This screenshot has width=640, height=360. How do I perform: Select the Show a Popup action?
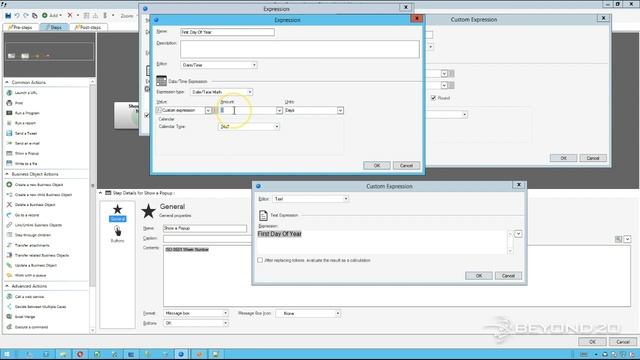coord(27,153)
